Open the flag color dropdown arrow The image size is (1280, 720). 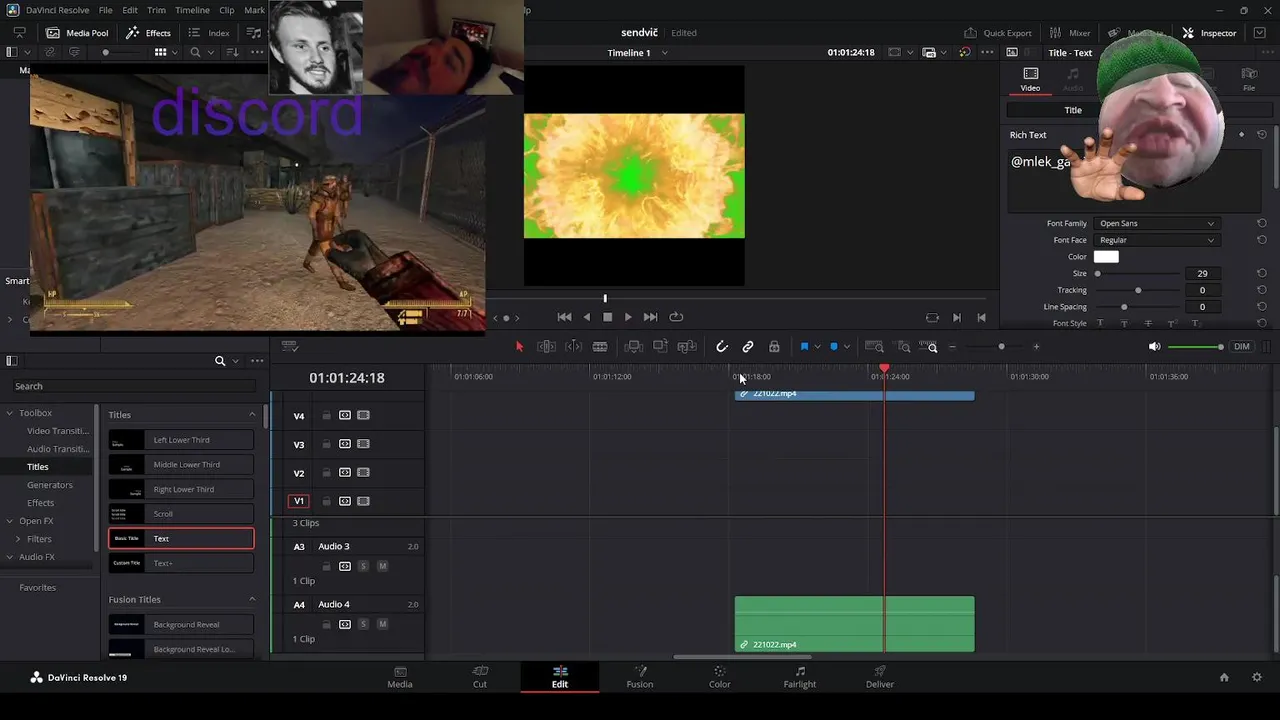point(817,347)
